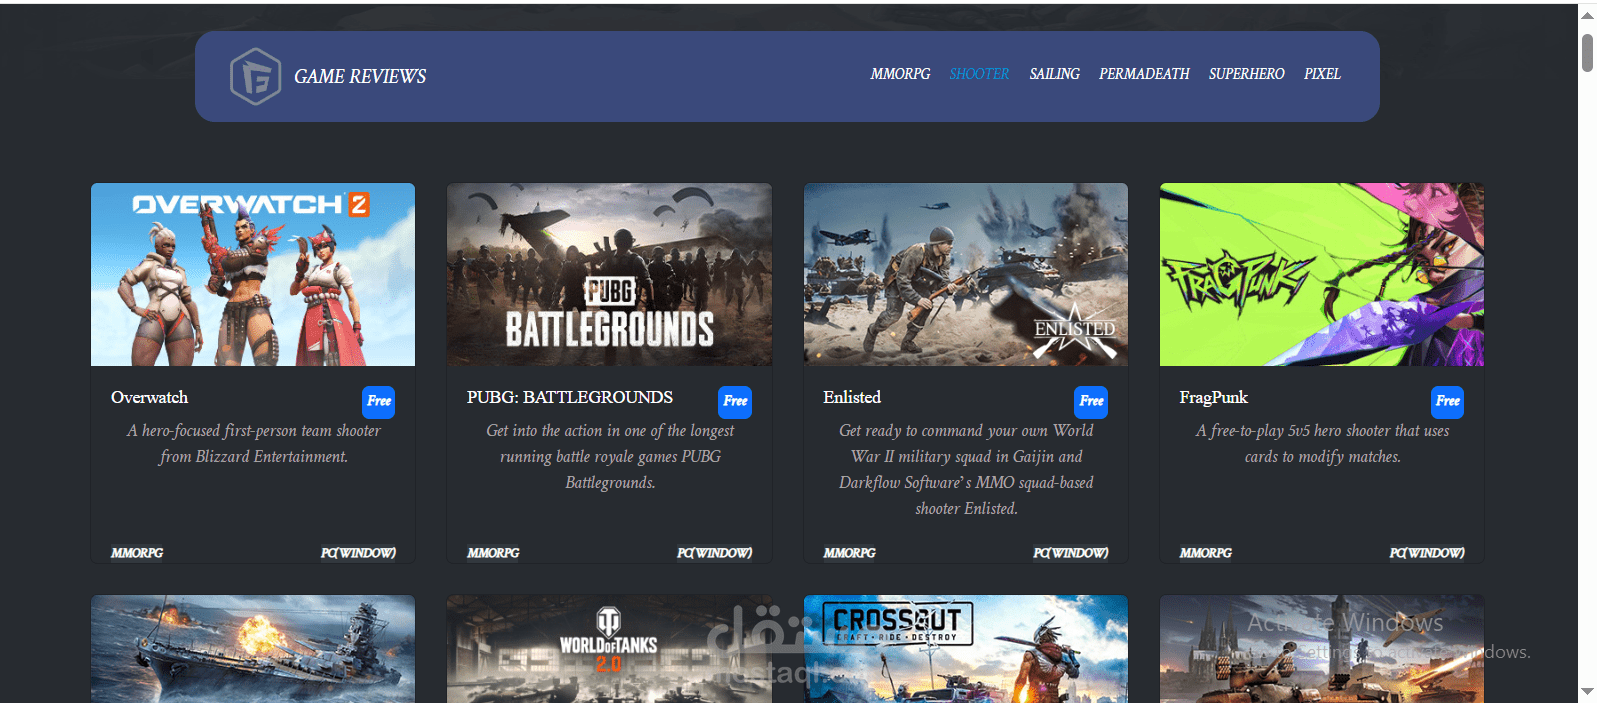The width and height of the screenshot is (1597, 703).
Task: Select the Enlisted game title
Action: click(x=852, y=397)
